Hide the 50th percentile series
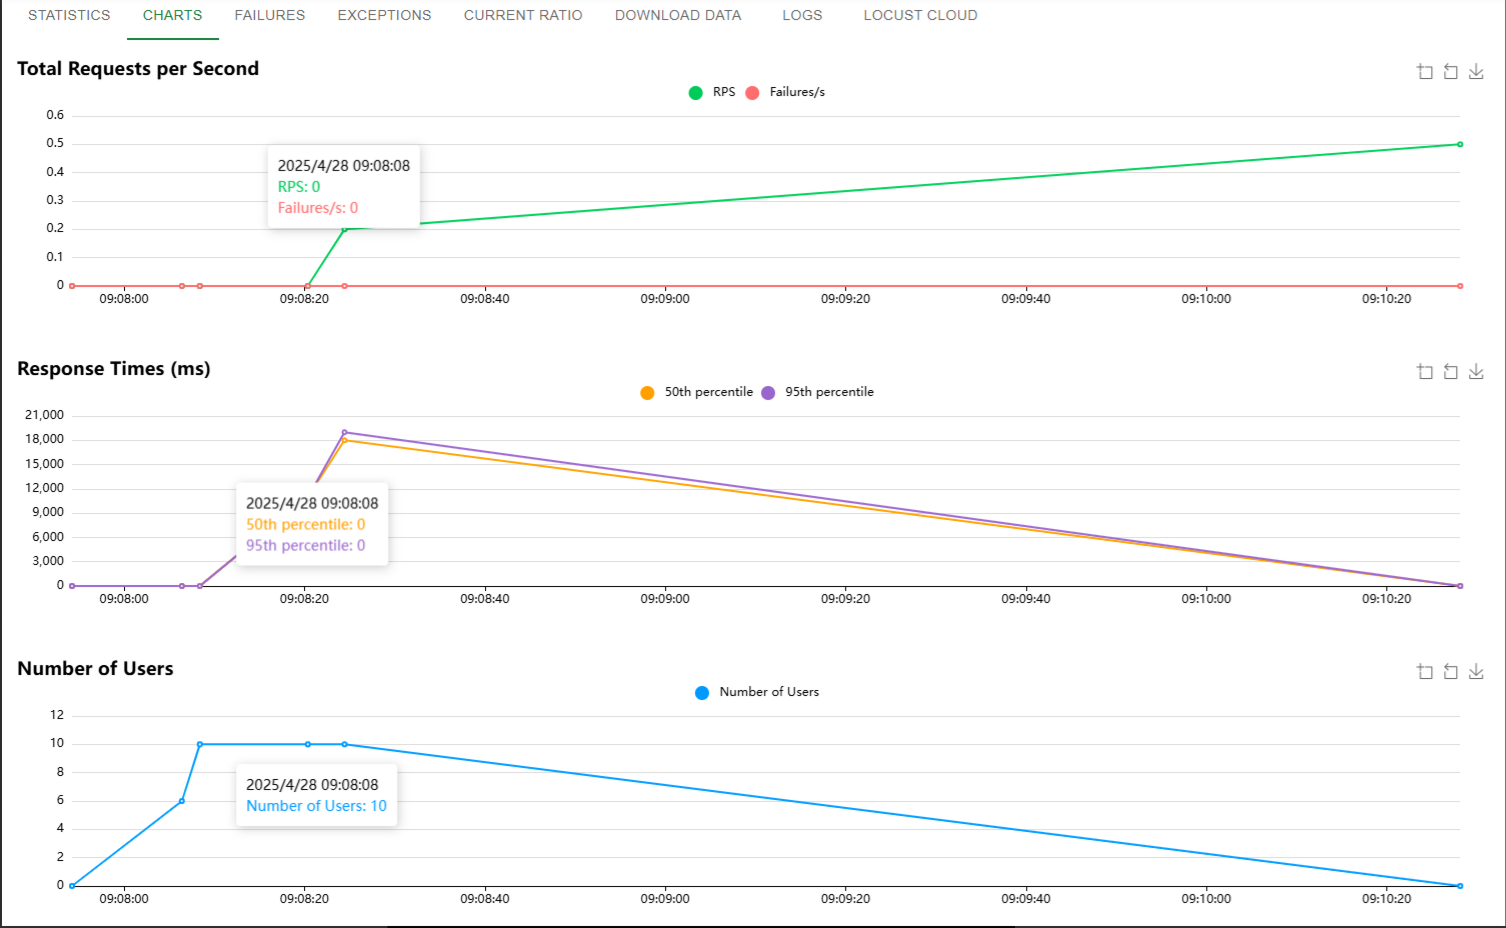 click(697, 392)
